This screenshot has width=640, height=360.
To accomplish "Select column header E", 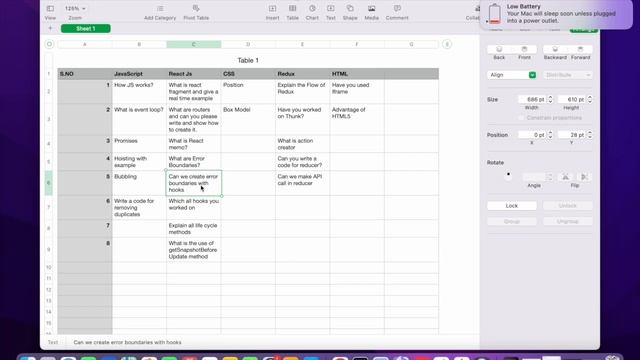I will pos(302,44).
